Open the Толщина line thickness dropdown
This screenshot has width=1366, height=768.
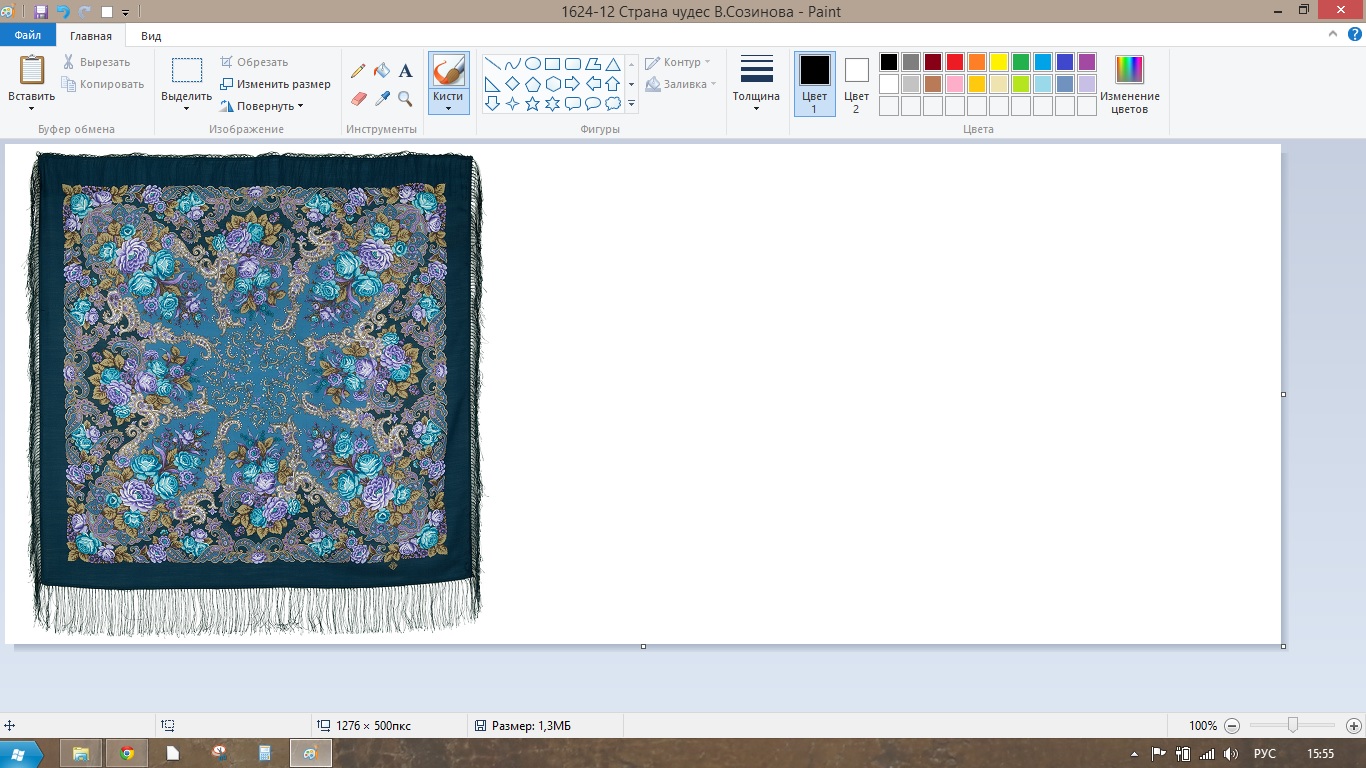756,84
